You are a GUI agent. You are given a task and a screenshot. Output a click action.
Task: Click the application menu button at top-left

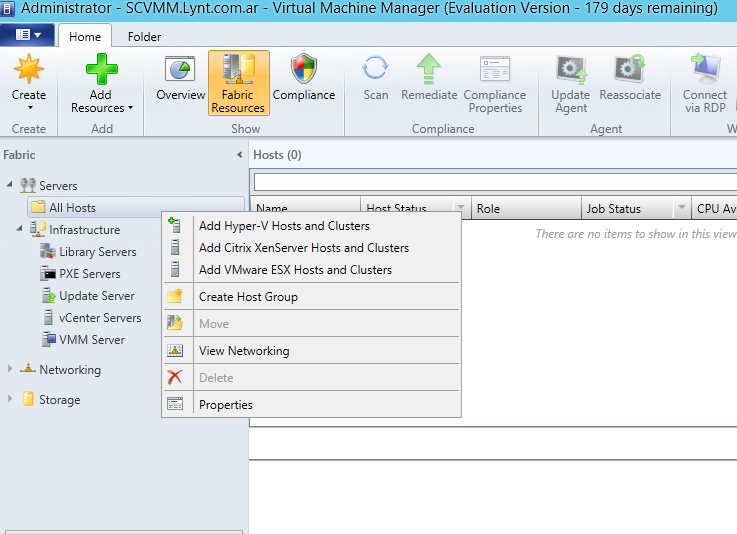point(28,35)
